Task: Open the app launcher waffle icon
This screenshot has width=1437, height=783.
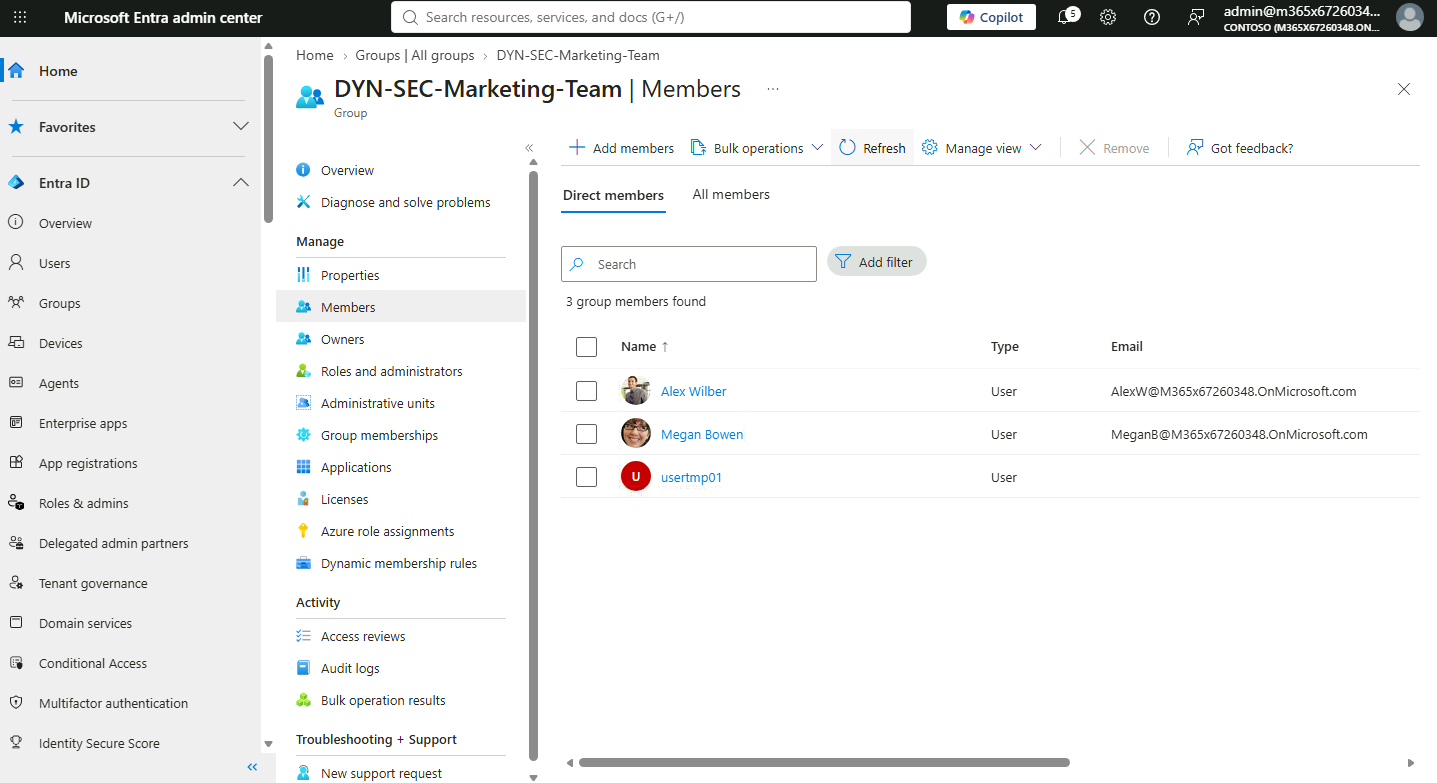Action: tap(20, 17)
